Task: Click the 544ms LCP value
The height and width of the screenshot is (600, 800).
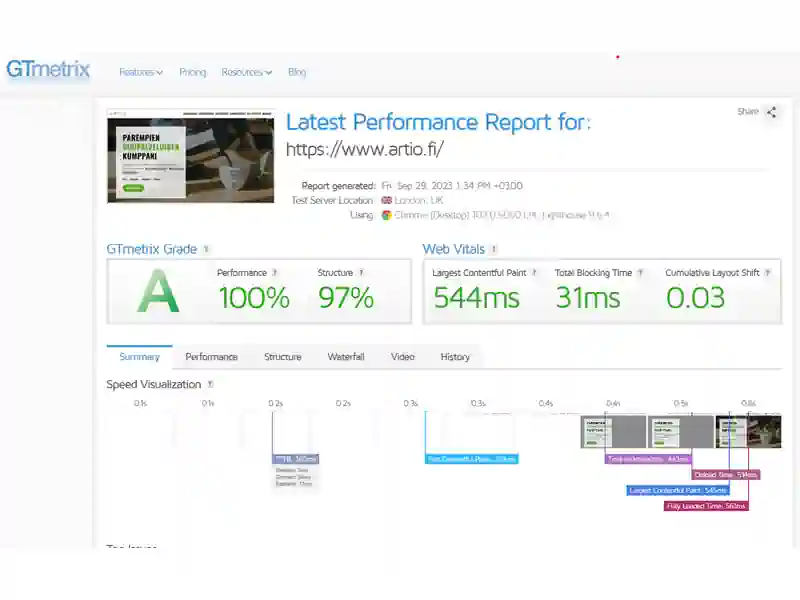Action: click(x=477, y=298)
